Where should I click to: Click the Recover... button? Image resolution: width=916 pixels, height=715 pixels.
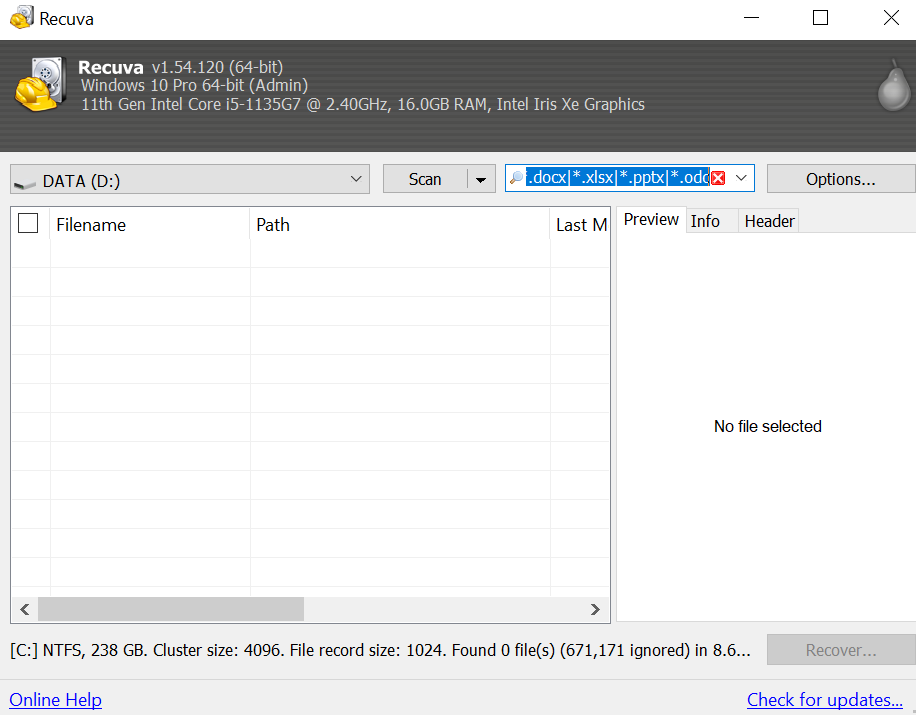tap(841, 650)
